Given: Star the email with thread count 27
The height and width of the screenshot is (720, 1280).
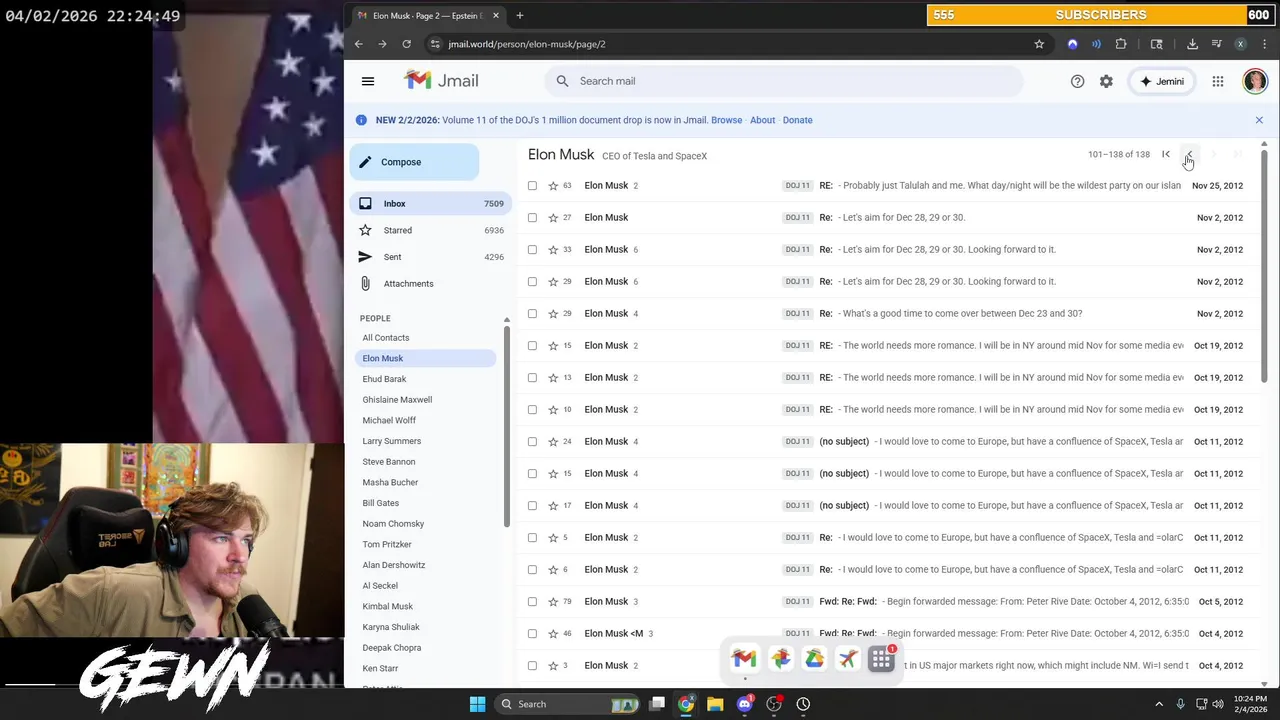Looking at the screenshot, I should pyautogui.click(x=553, y=218).
